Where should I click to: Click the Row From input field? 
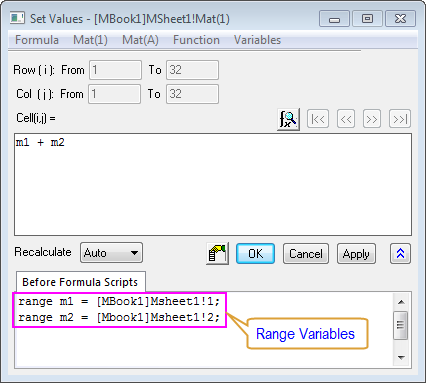[115, 70]
